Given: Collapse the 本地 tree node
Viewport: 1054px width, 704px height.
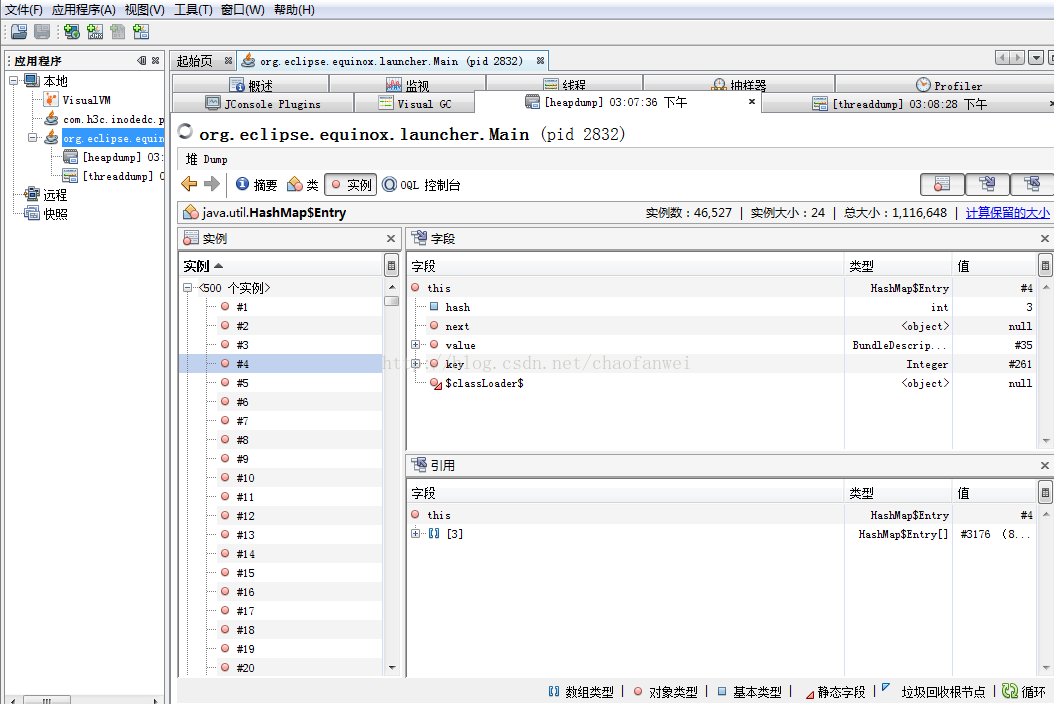Looking at the screenshot, I should tap(13, 81).
